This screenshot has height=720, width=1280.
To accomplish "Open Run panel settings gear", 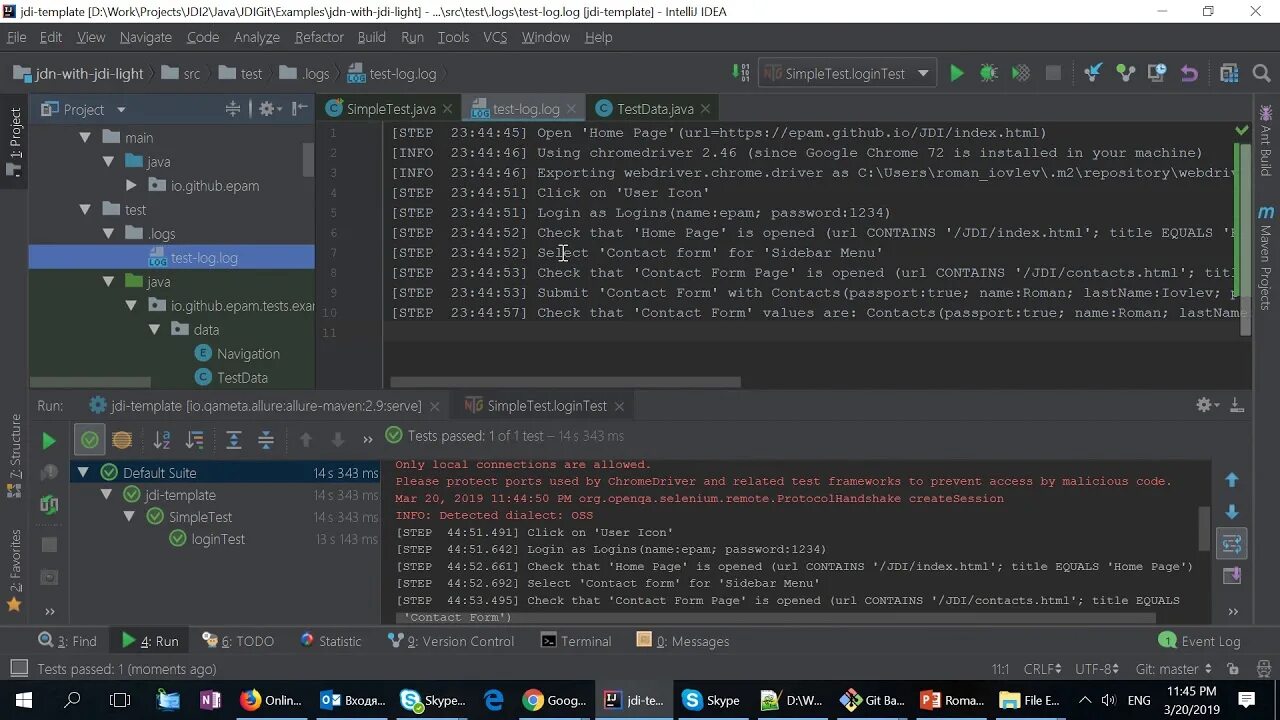I will tap(1206, 405).
